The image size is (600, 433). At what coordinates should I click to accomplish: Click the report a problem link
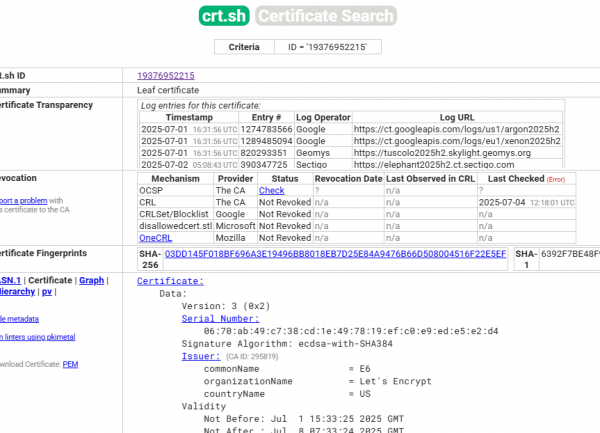[23, 200]
